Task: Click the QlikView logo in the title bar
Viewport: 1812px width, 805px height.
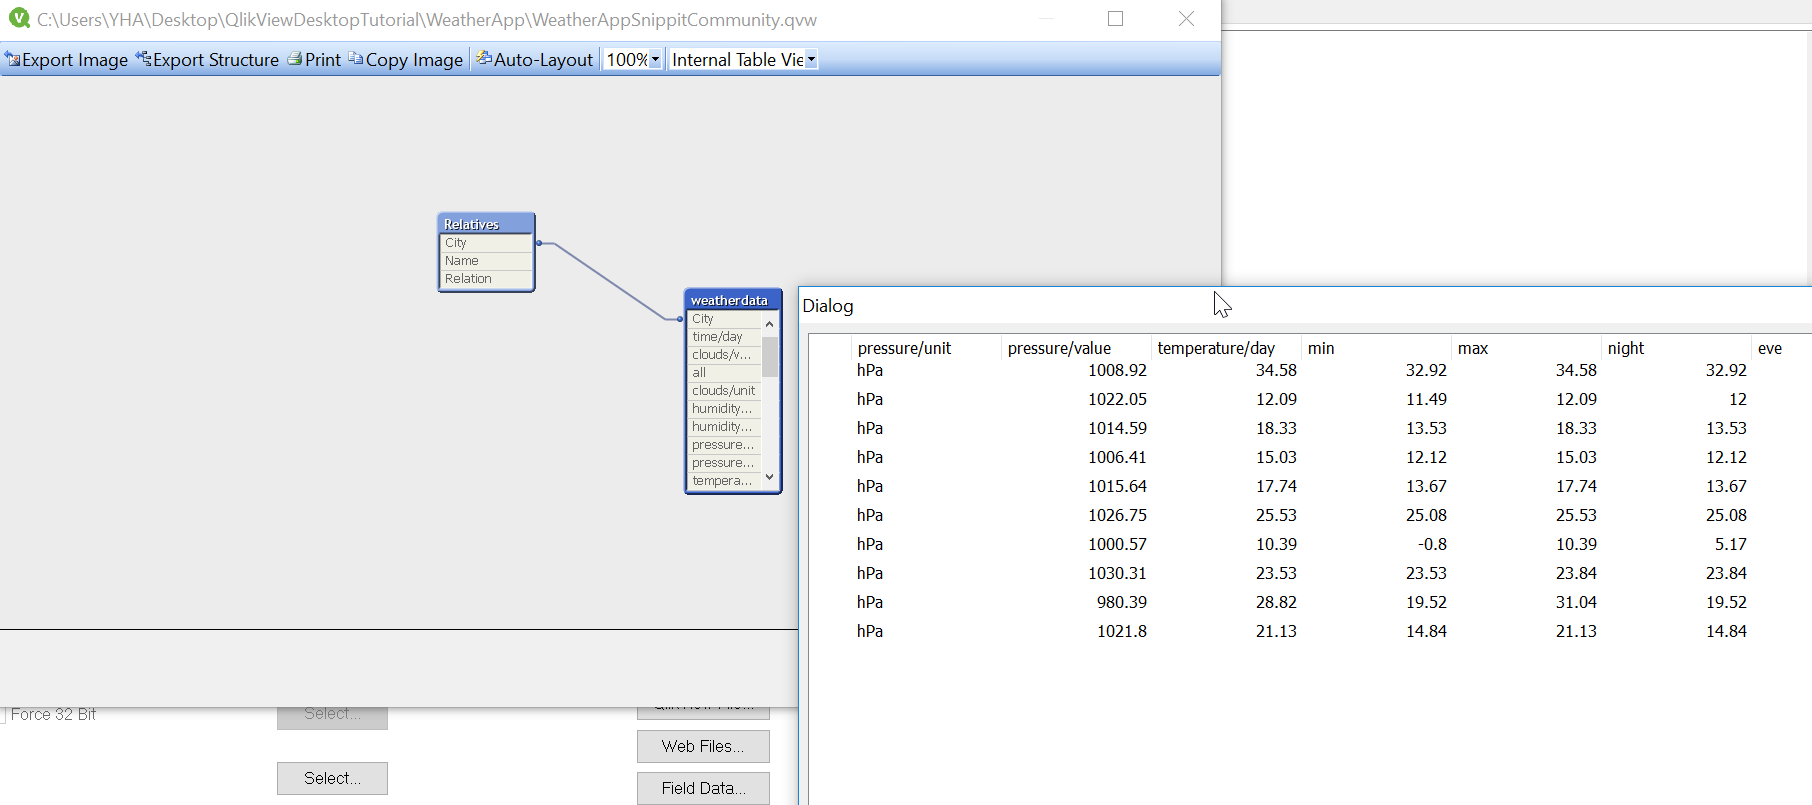Action: [19, 19]
